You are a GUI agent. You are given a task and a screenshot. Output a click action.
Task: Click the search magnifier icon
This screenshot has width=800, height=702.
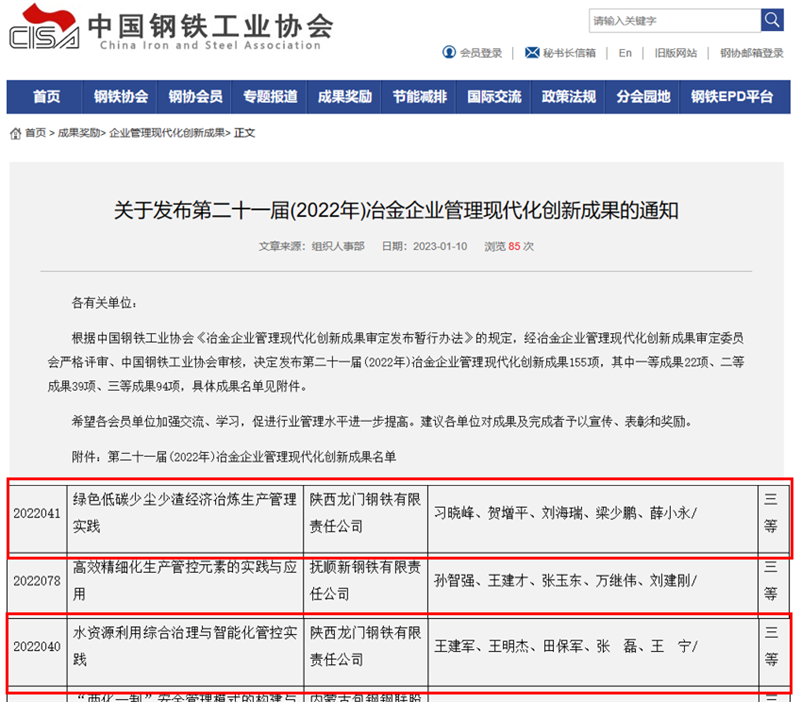[x=772, y=20]
